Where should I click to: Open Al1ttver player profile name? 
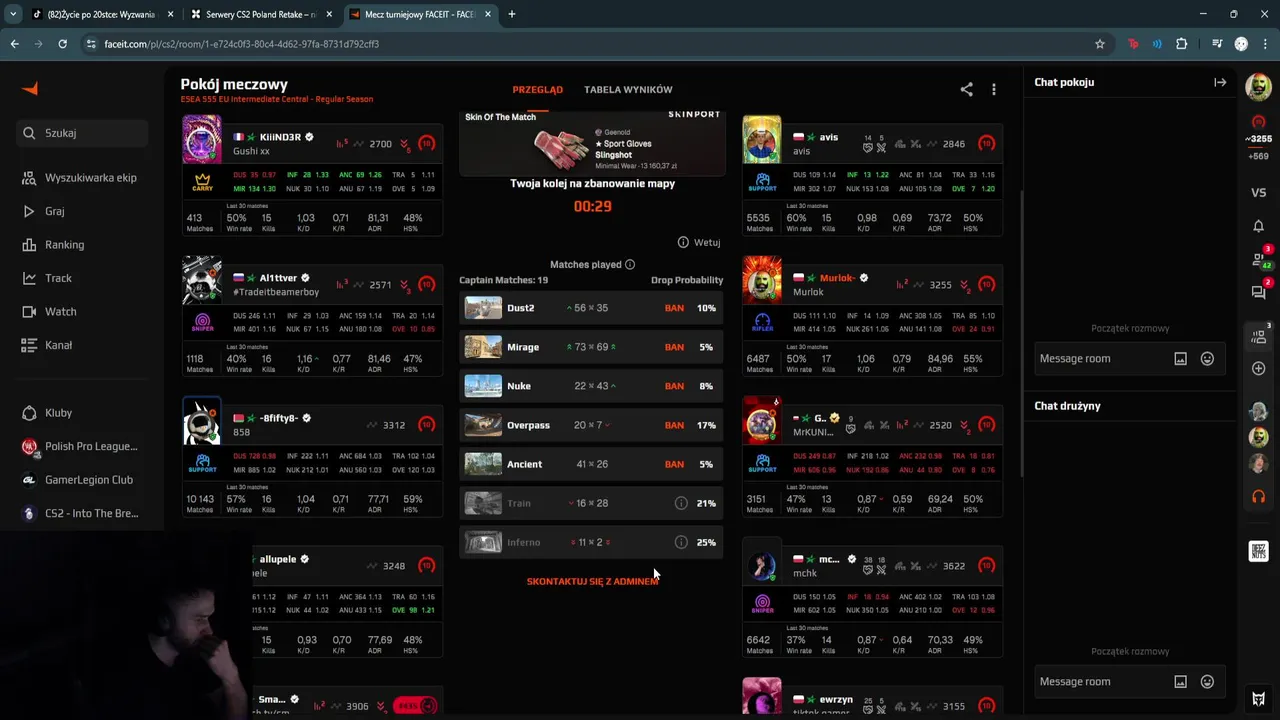[x=278, y=278]
